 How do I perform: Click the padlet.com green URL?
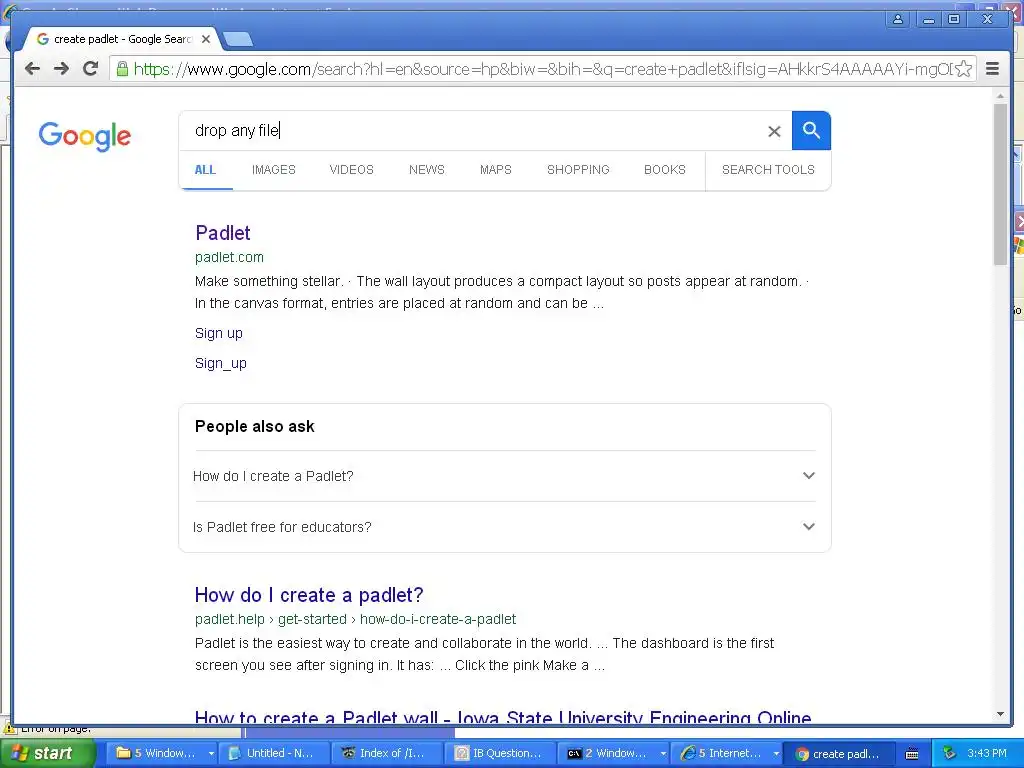point(229,257)
